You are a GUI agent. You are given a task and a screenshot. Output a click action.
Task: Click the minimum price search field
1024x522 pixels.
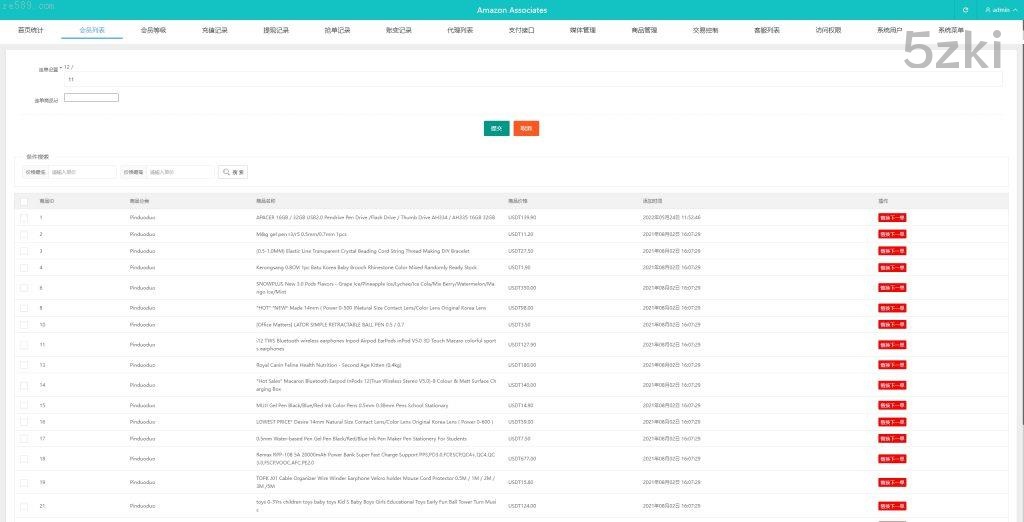82,172
